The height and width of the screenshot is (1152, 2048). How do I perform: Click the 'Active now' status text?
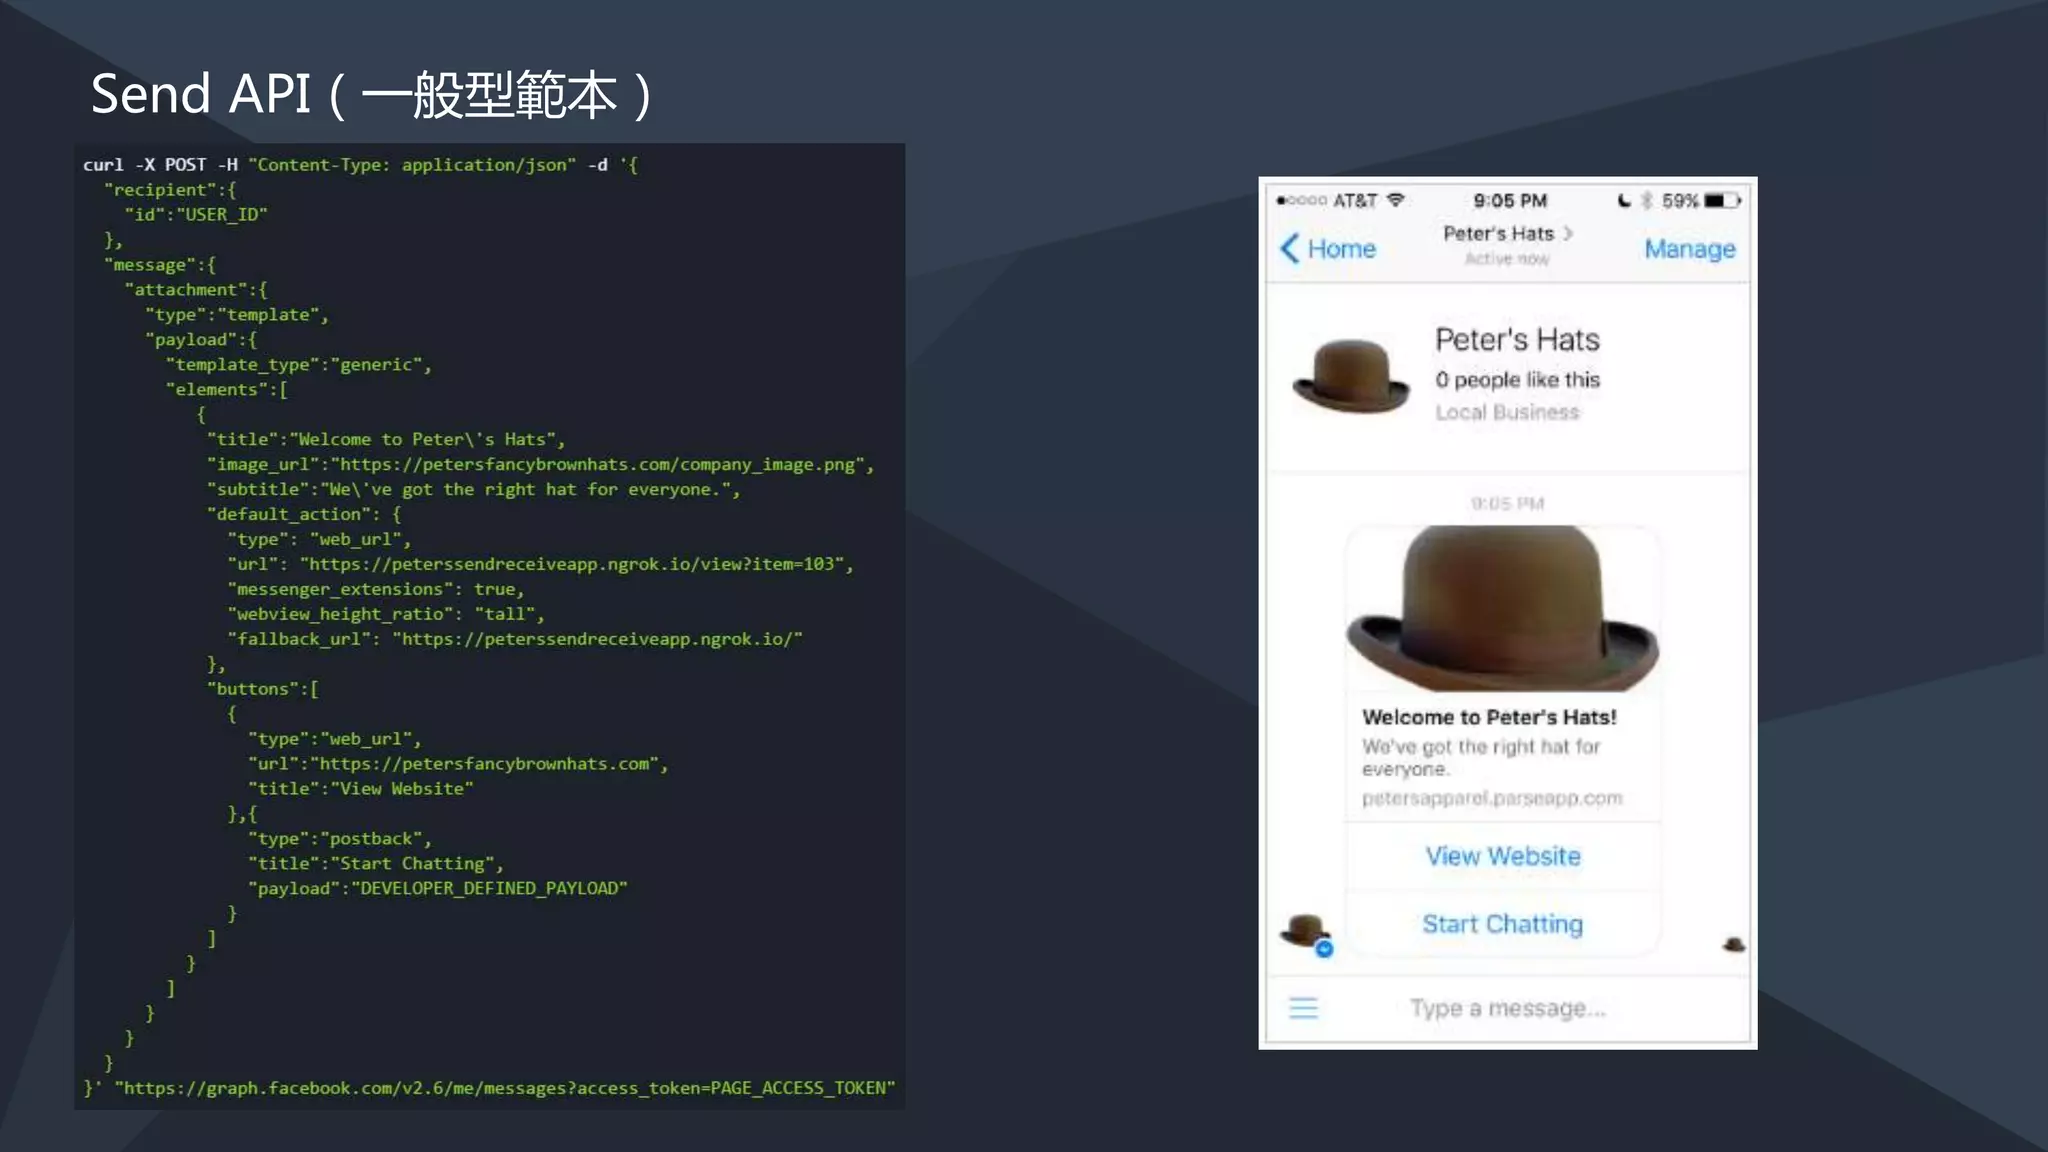point(1507,259)
